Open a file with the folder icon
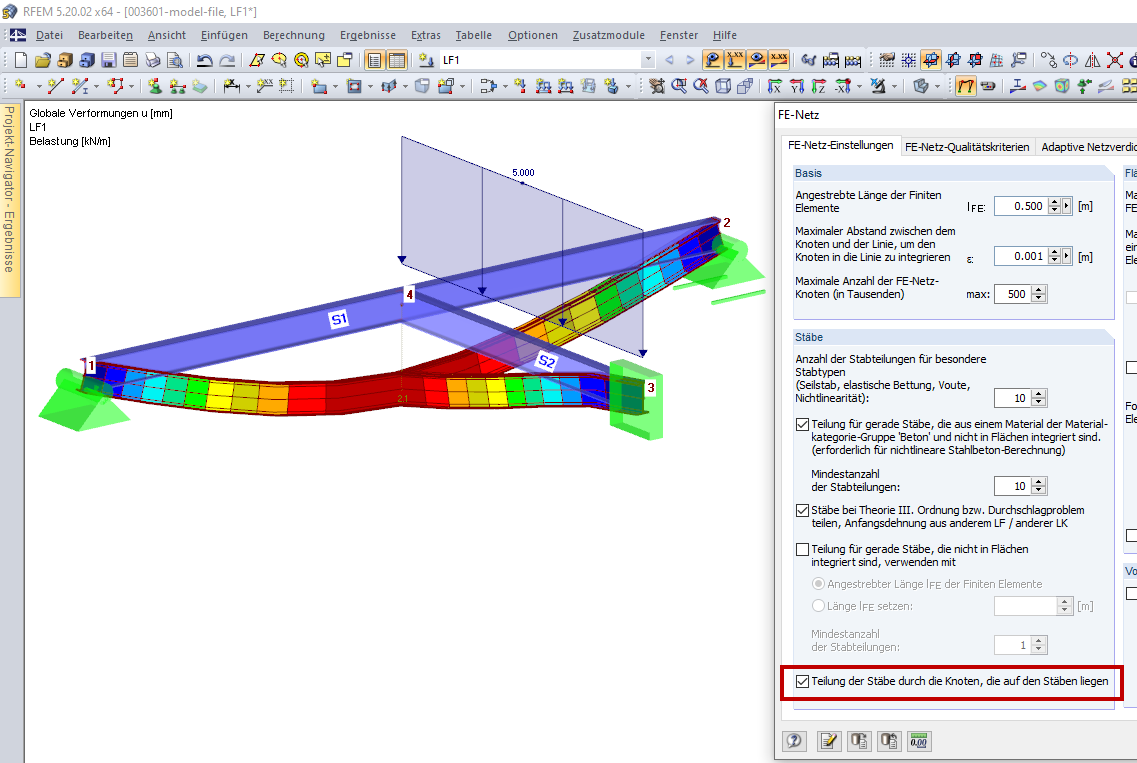Viewport: 1137px width, 763px height. [x=43, y=60]
